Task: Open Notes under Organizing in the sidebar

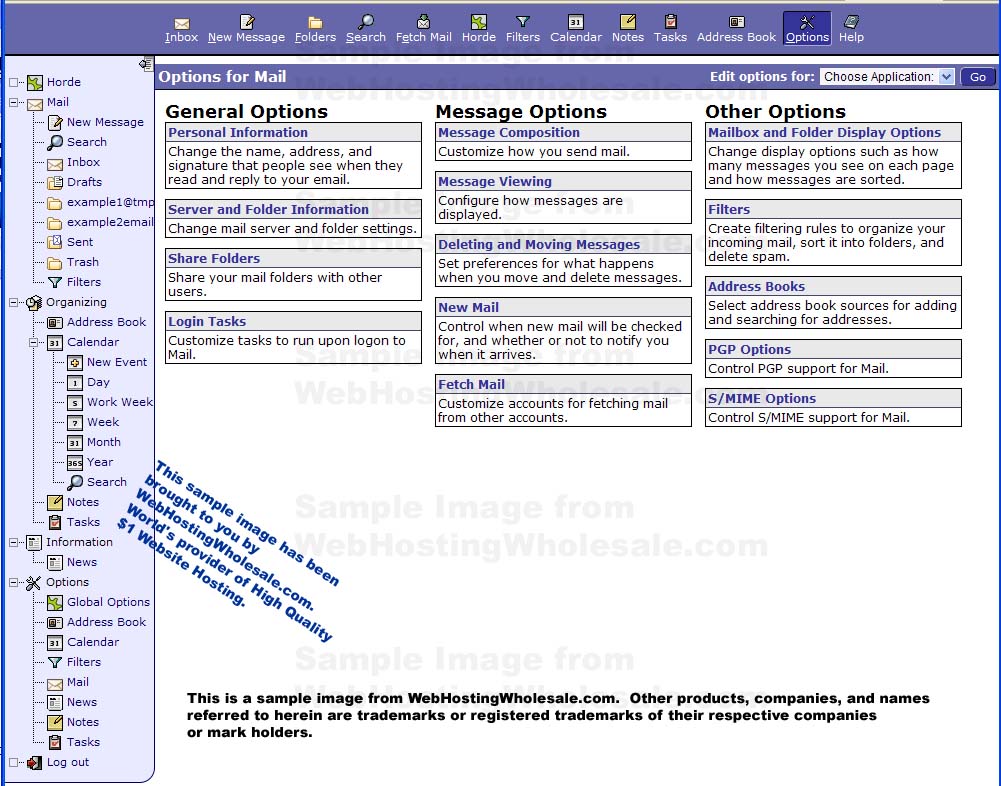Action: [x=83, y=502]
